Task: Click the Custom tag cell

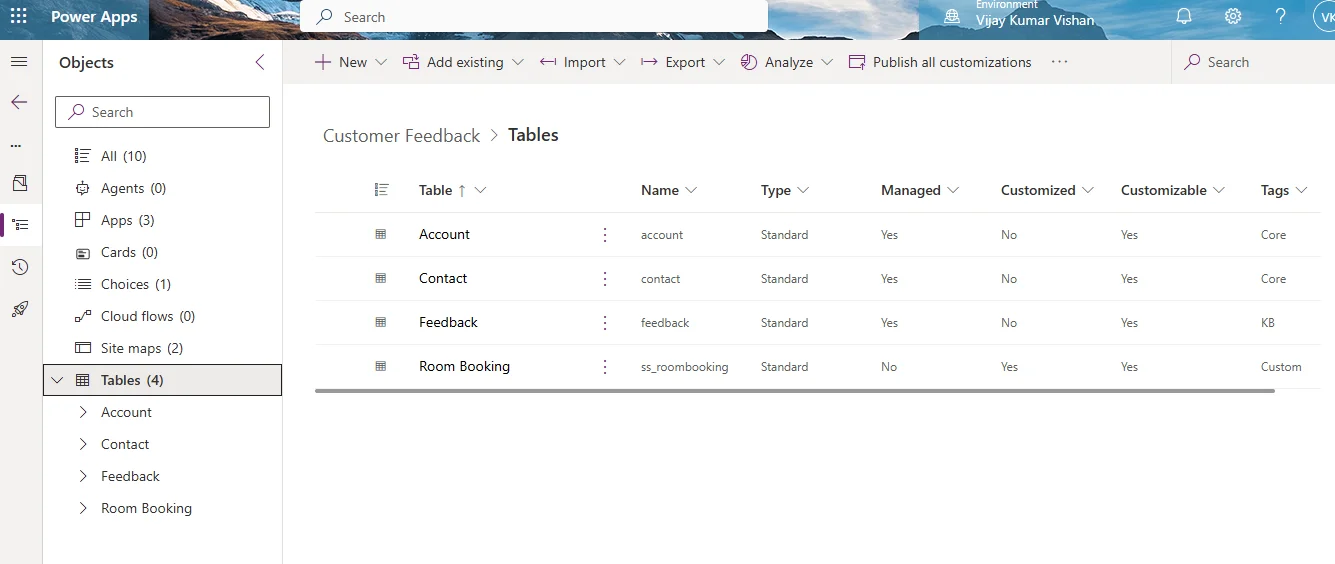Action: point(1281,367)
